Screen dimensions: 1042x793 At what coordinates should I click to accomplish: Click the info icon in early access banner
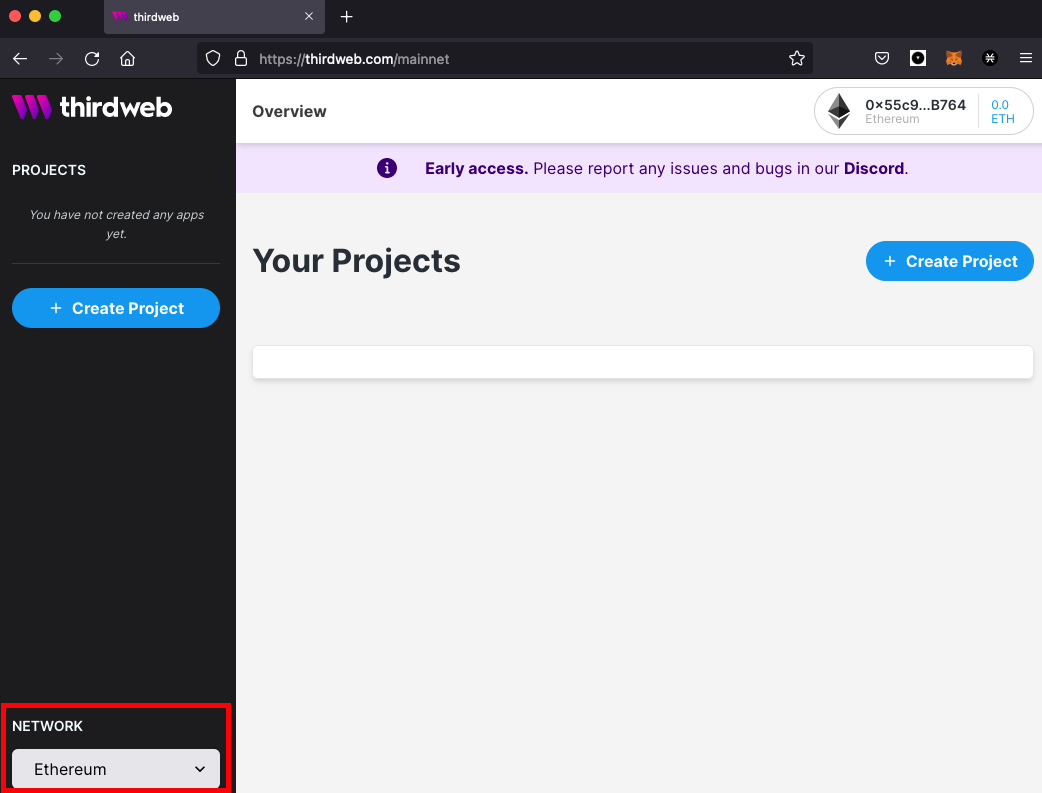[387, 168]
